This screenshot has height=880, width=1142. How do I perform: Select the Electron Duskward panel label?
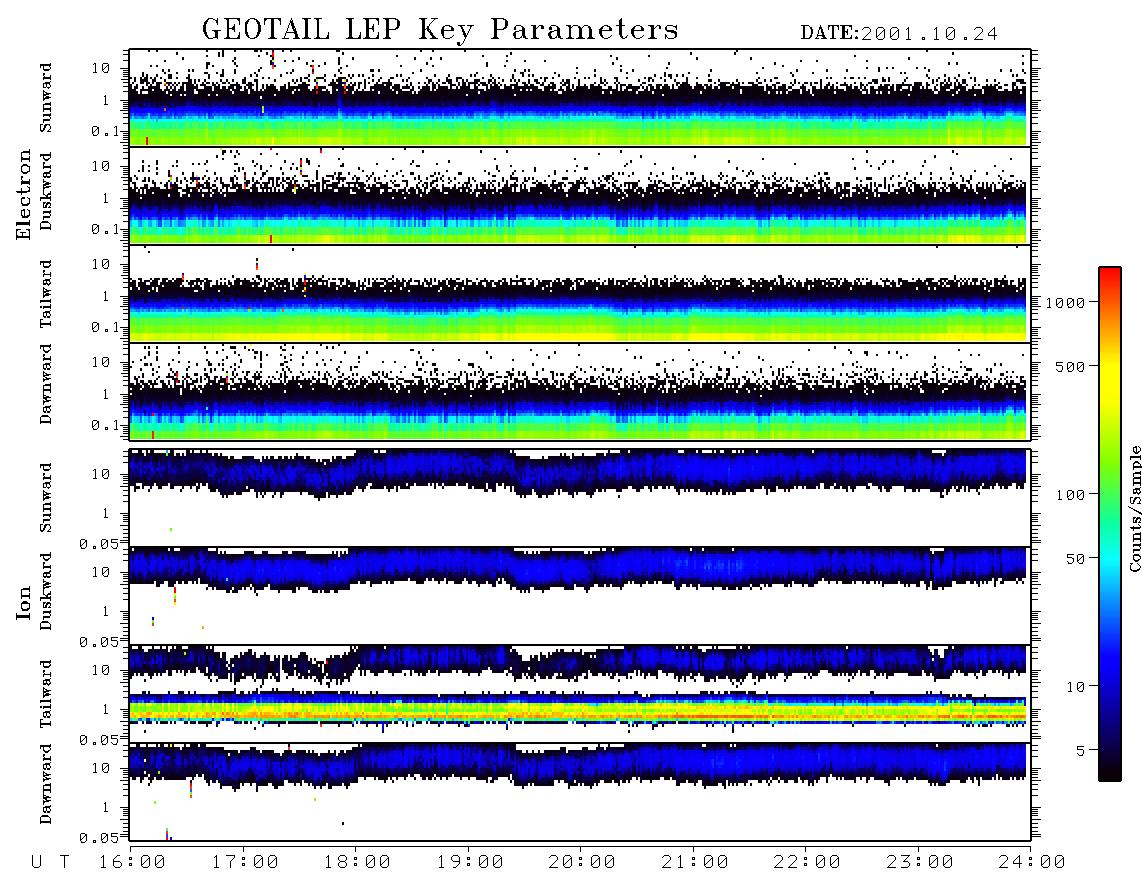point(46,191)
